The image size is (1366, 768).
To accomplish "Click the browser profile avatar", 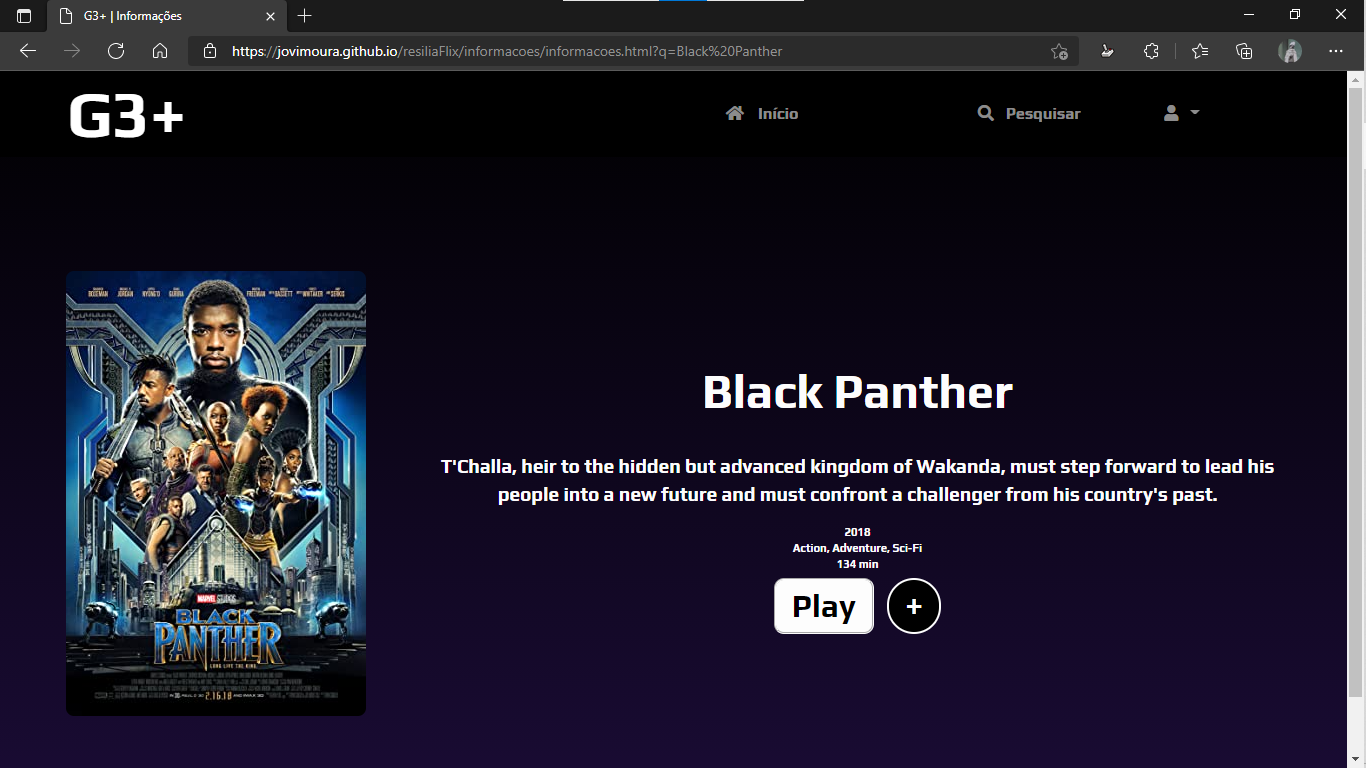I will point(1290,51).
